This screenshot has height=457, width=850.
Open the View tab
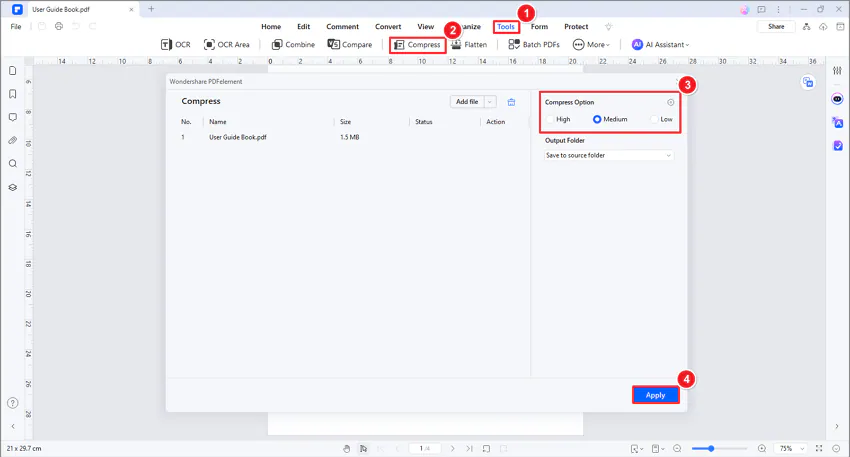[x=426, y=27]
